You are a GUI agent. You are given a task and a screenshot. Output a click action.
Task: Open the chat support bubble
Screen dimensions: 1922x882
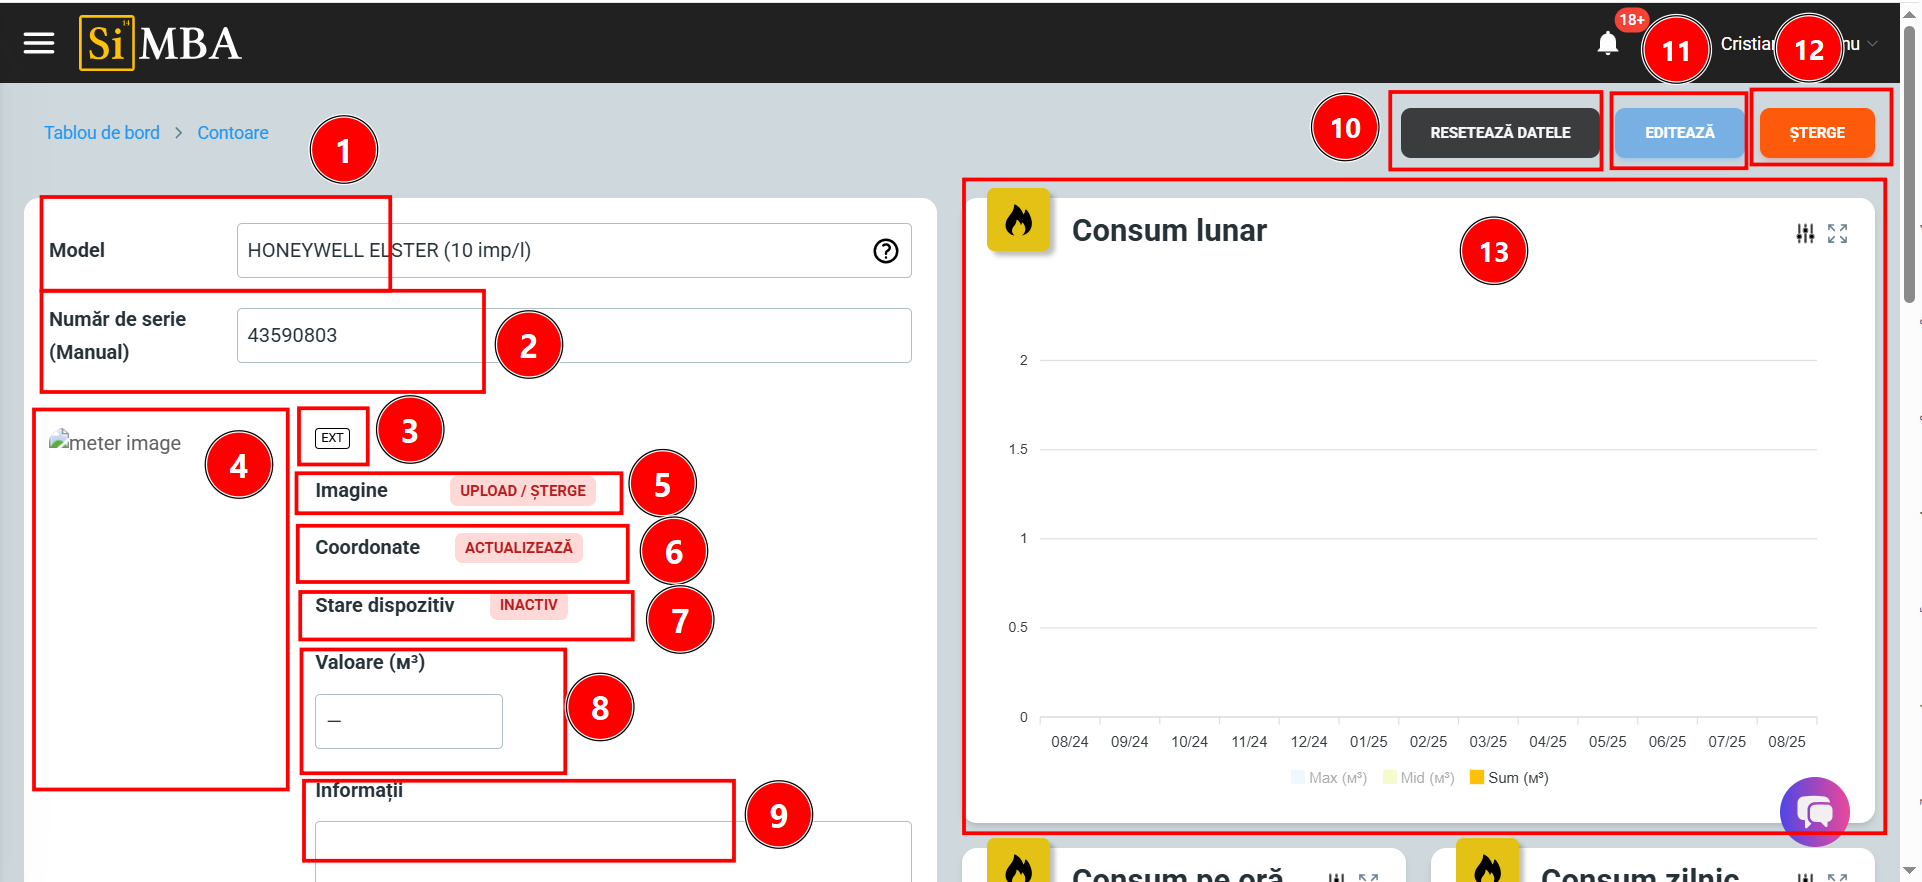[1814, 811]
